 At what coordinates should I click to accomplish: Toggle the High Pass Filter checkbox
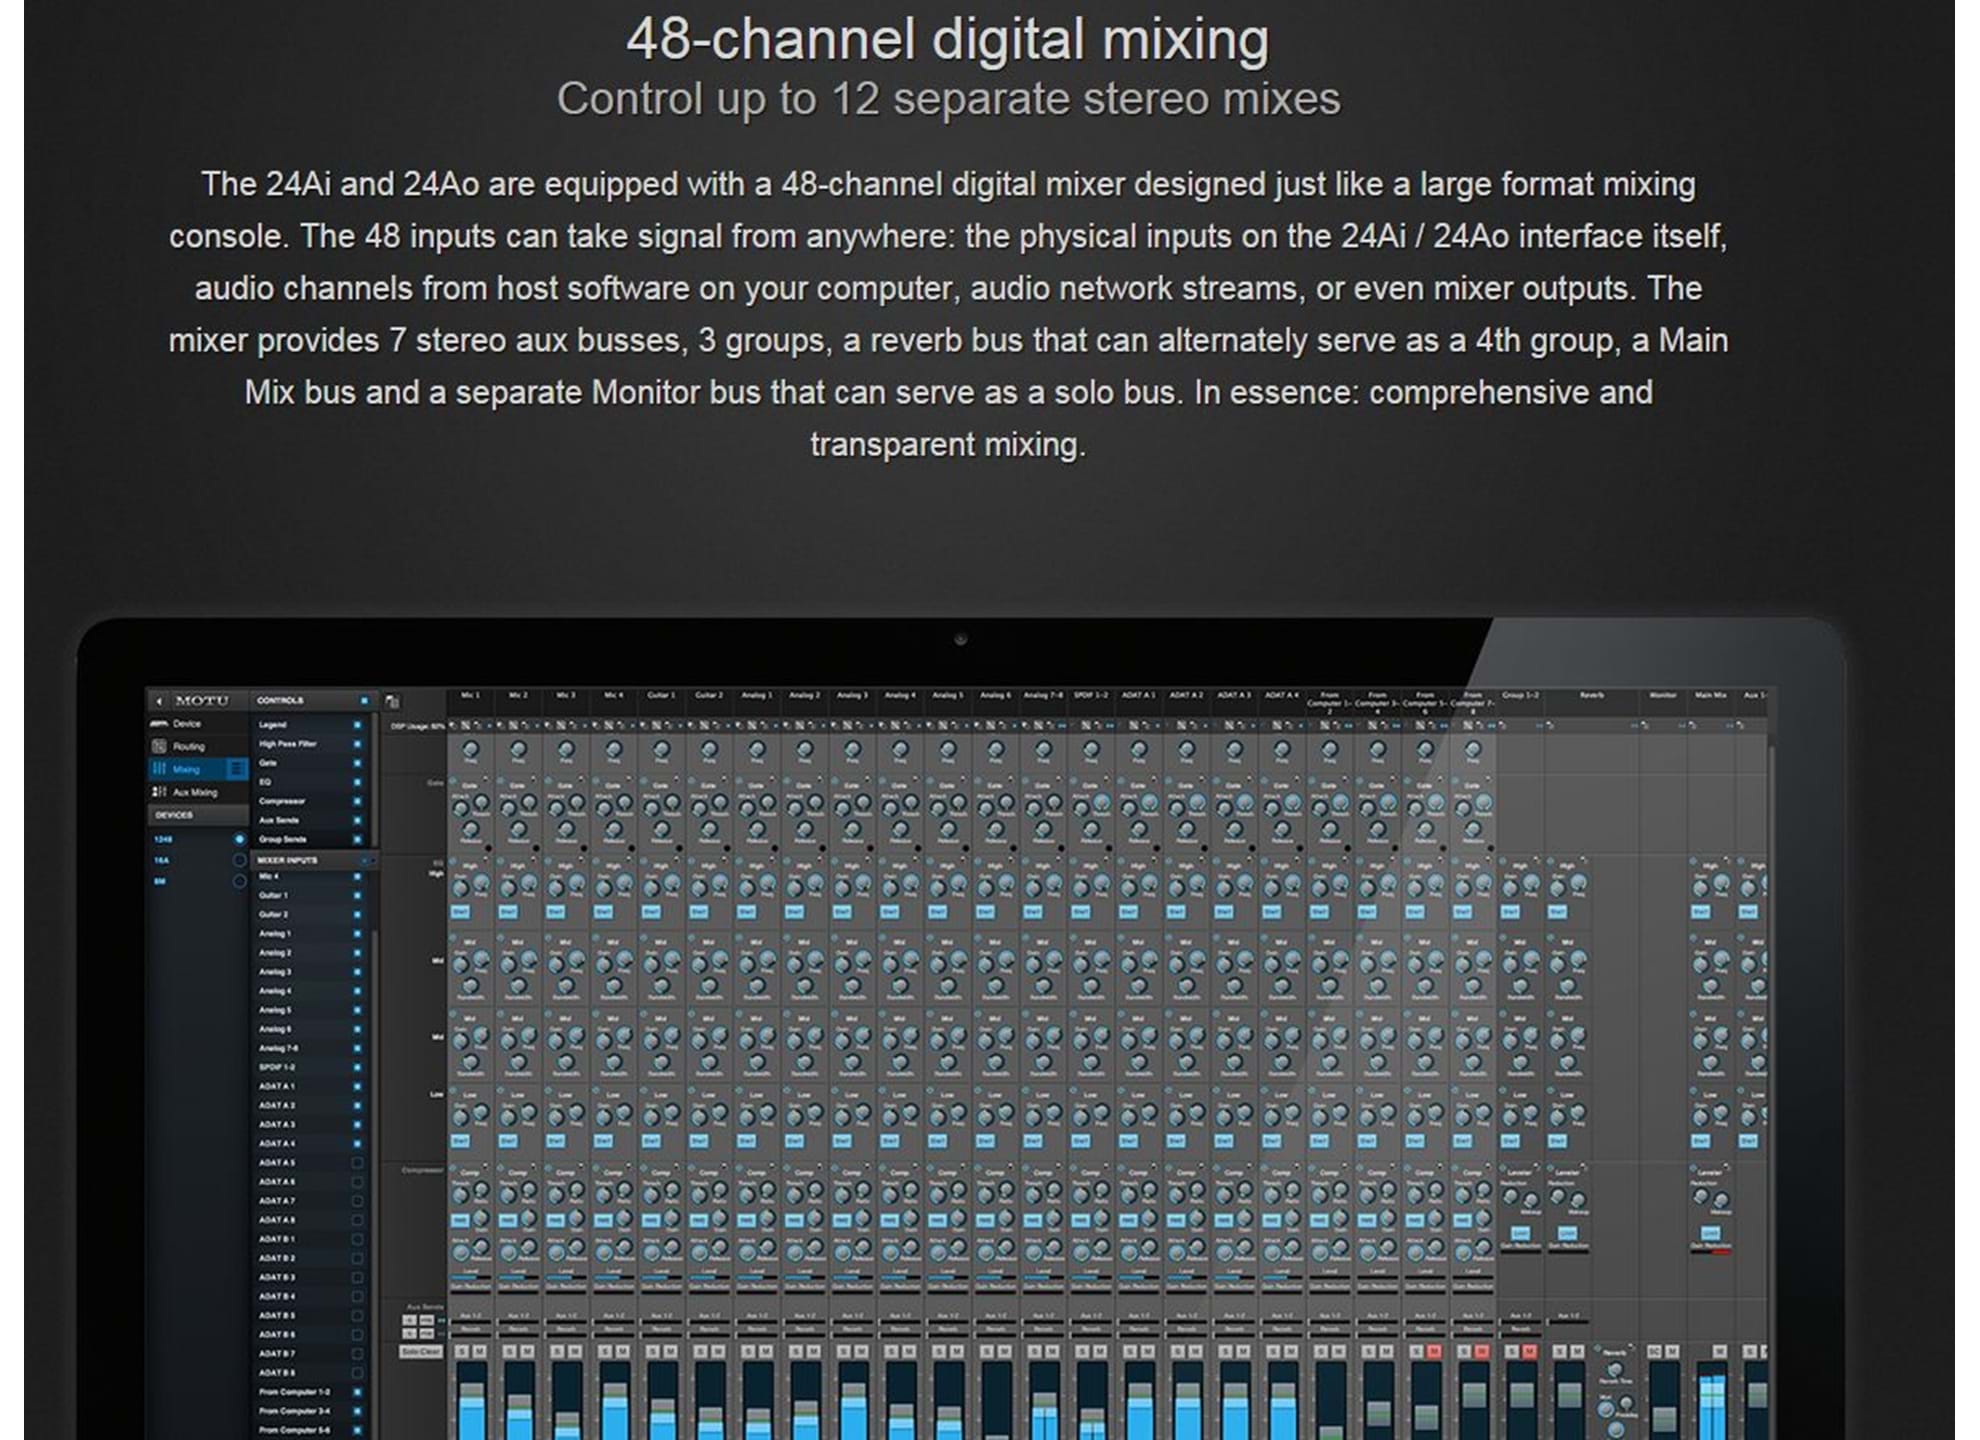pyautogui.click(x=358, y=744)
